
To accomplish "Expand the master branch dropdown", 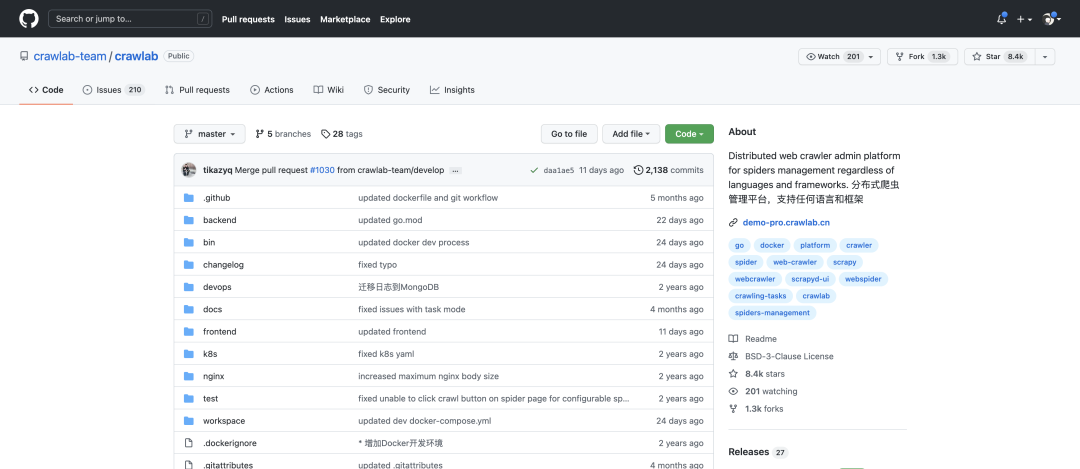I will 210,134.
